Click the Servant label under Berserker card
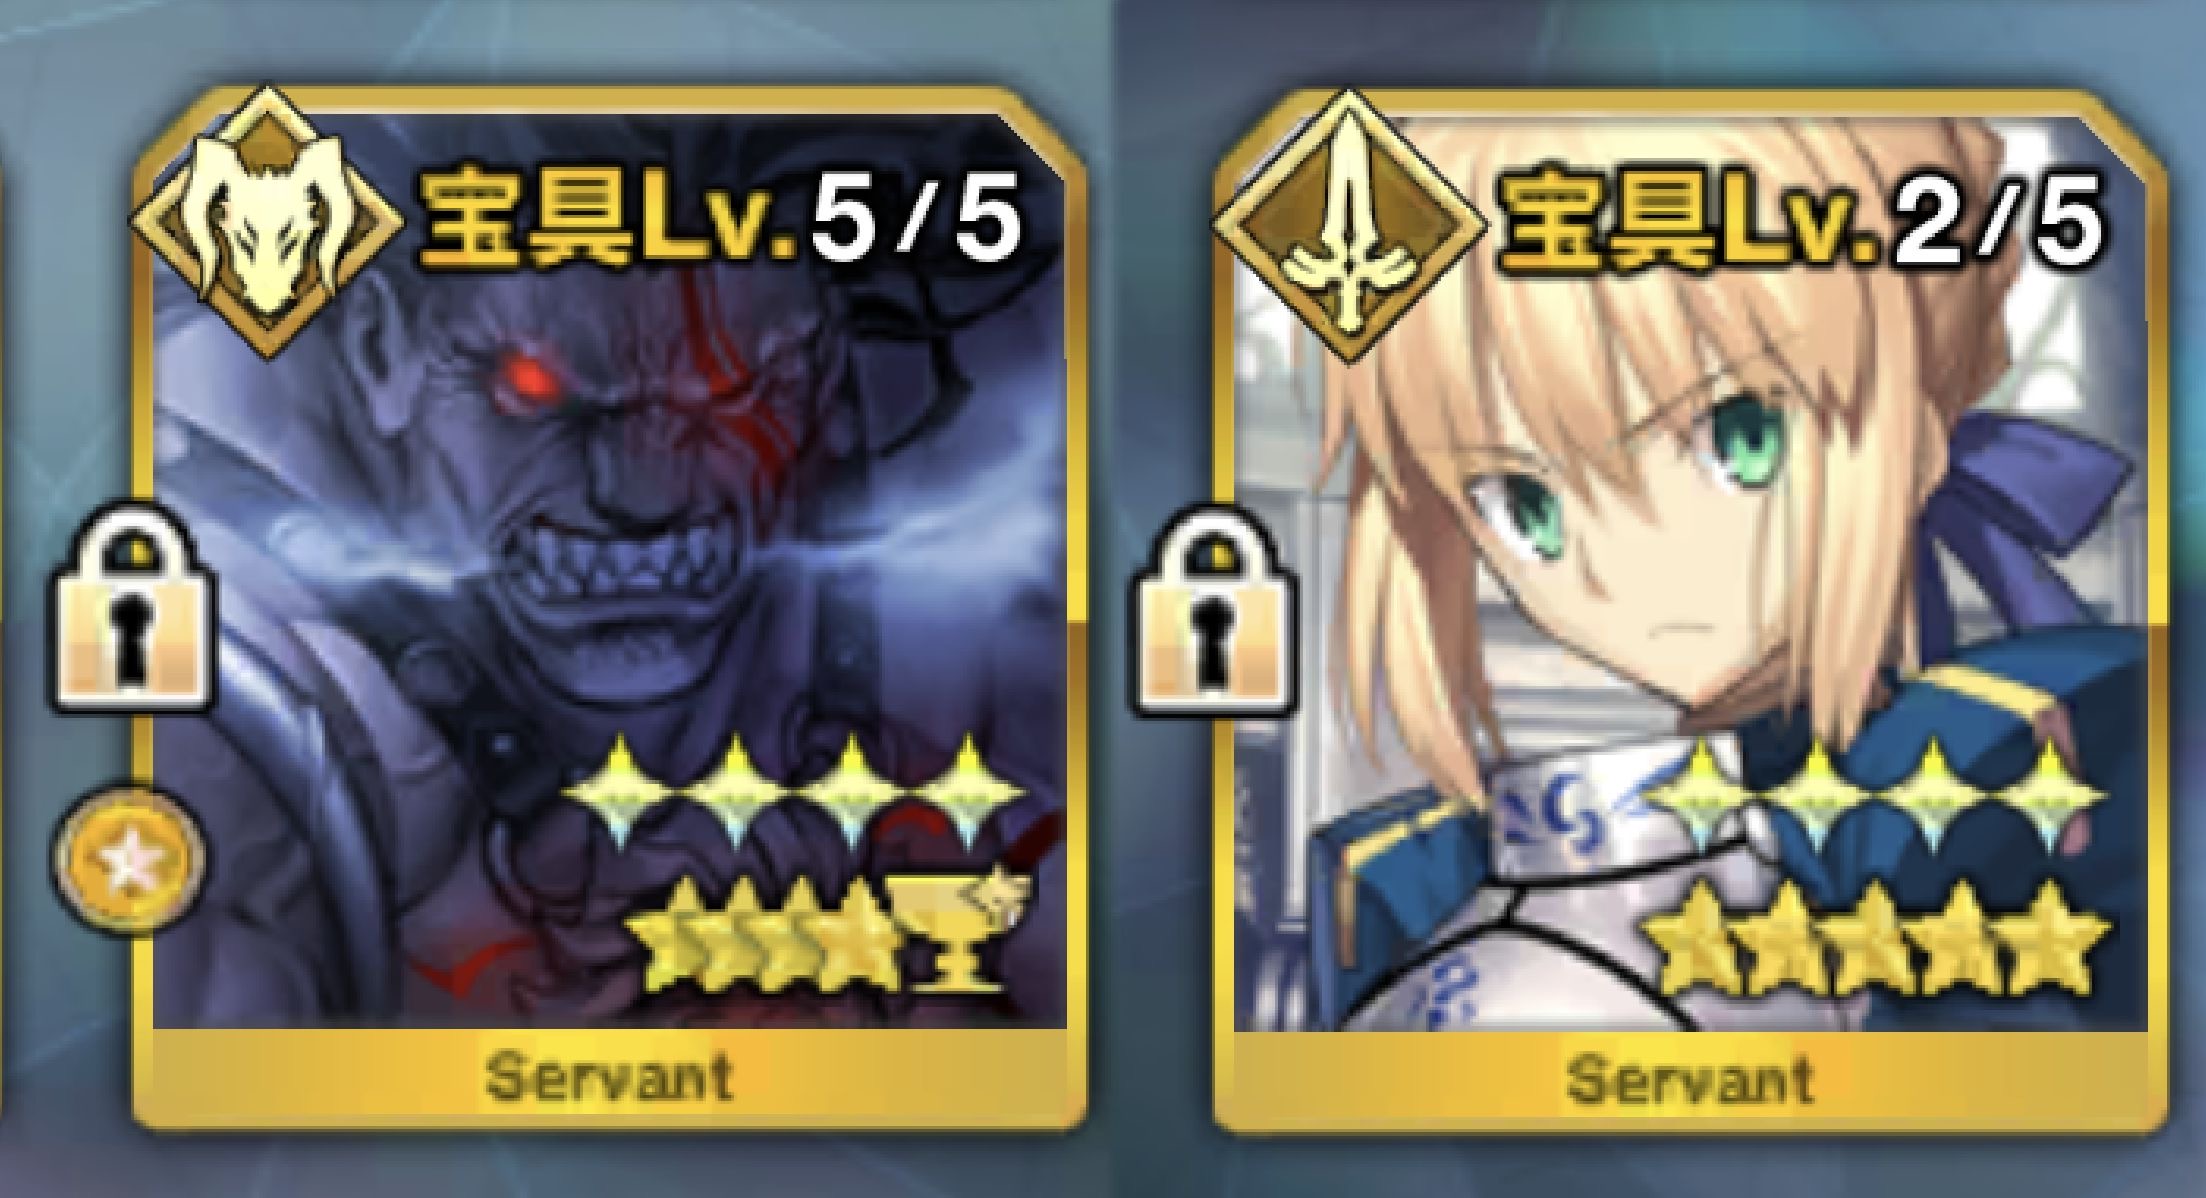2206x1198 pixels. click(x=609, y=1078)
